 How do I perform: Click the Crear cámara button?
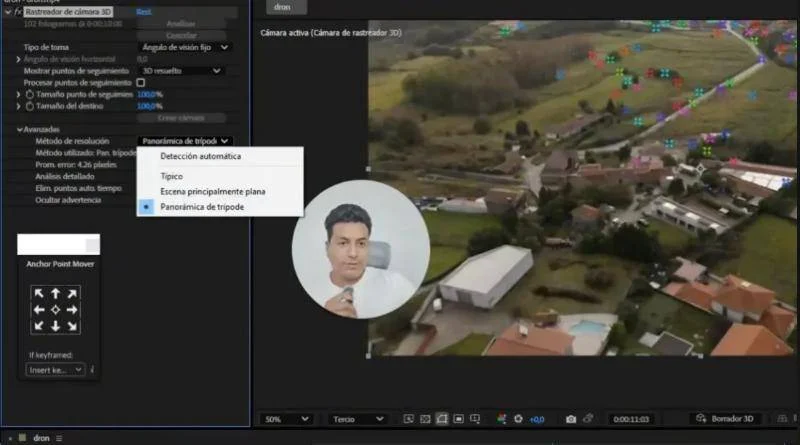[x=181, y=118]
